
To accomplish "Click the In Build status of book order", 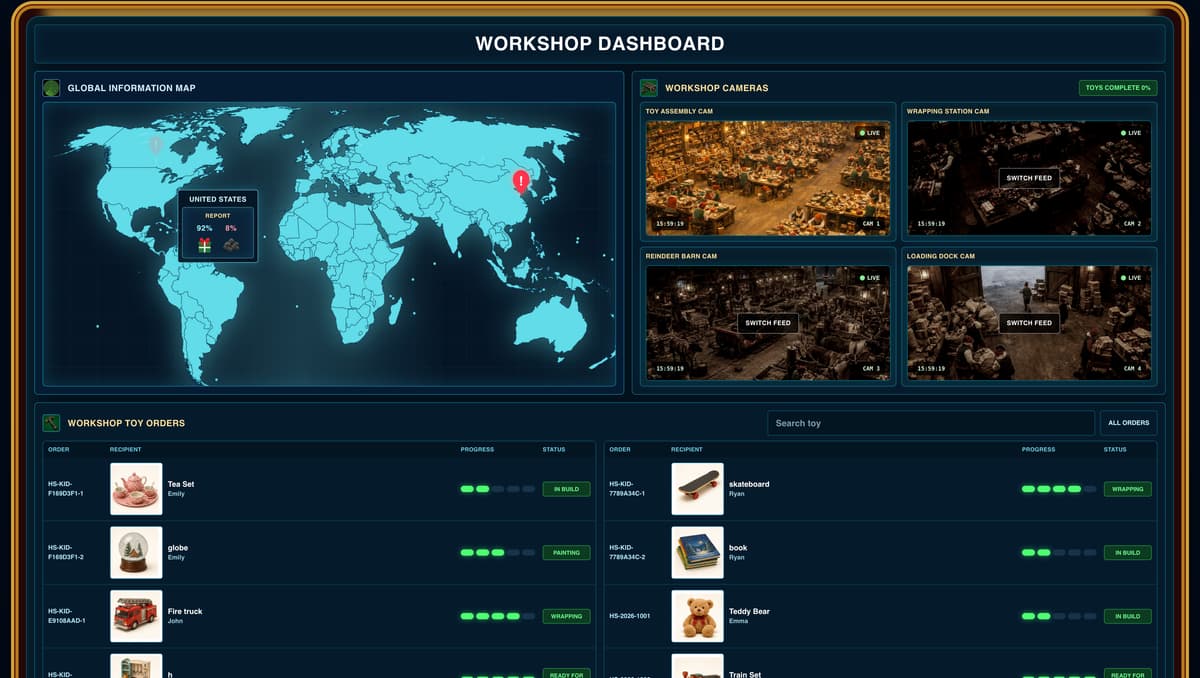I will click(x=1128, y=552).
